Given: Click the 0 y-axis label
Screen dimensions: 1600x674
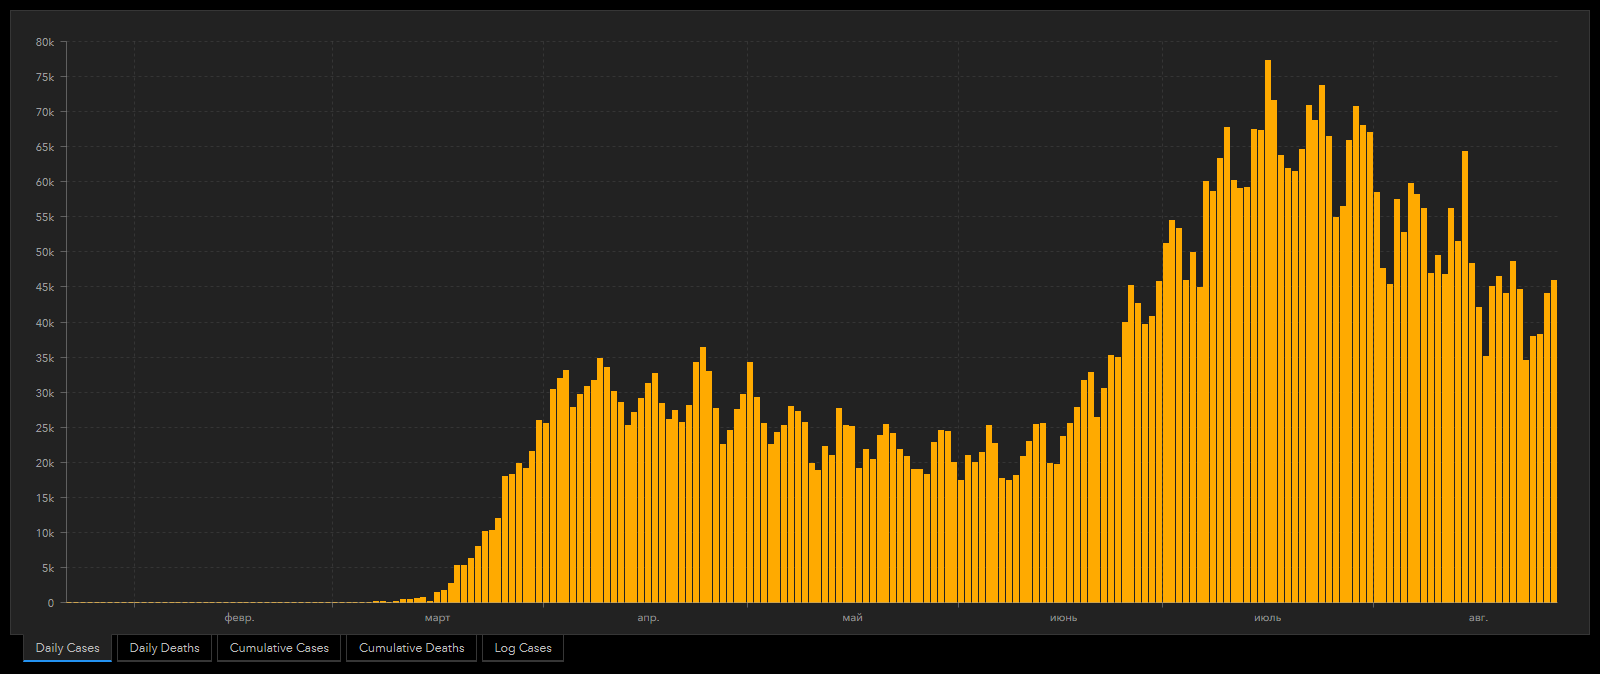Looking at the screenshot, I should pyautogui.click(x=51, y=603).
